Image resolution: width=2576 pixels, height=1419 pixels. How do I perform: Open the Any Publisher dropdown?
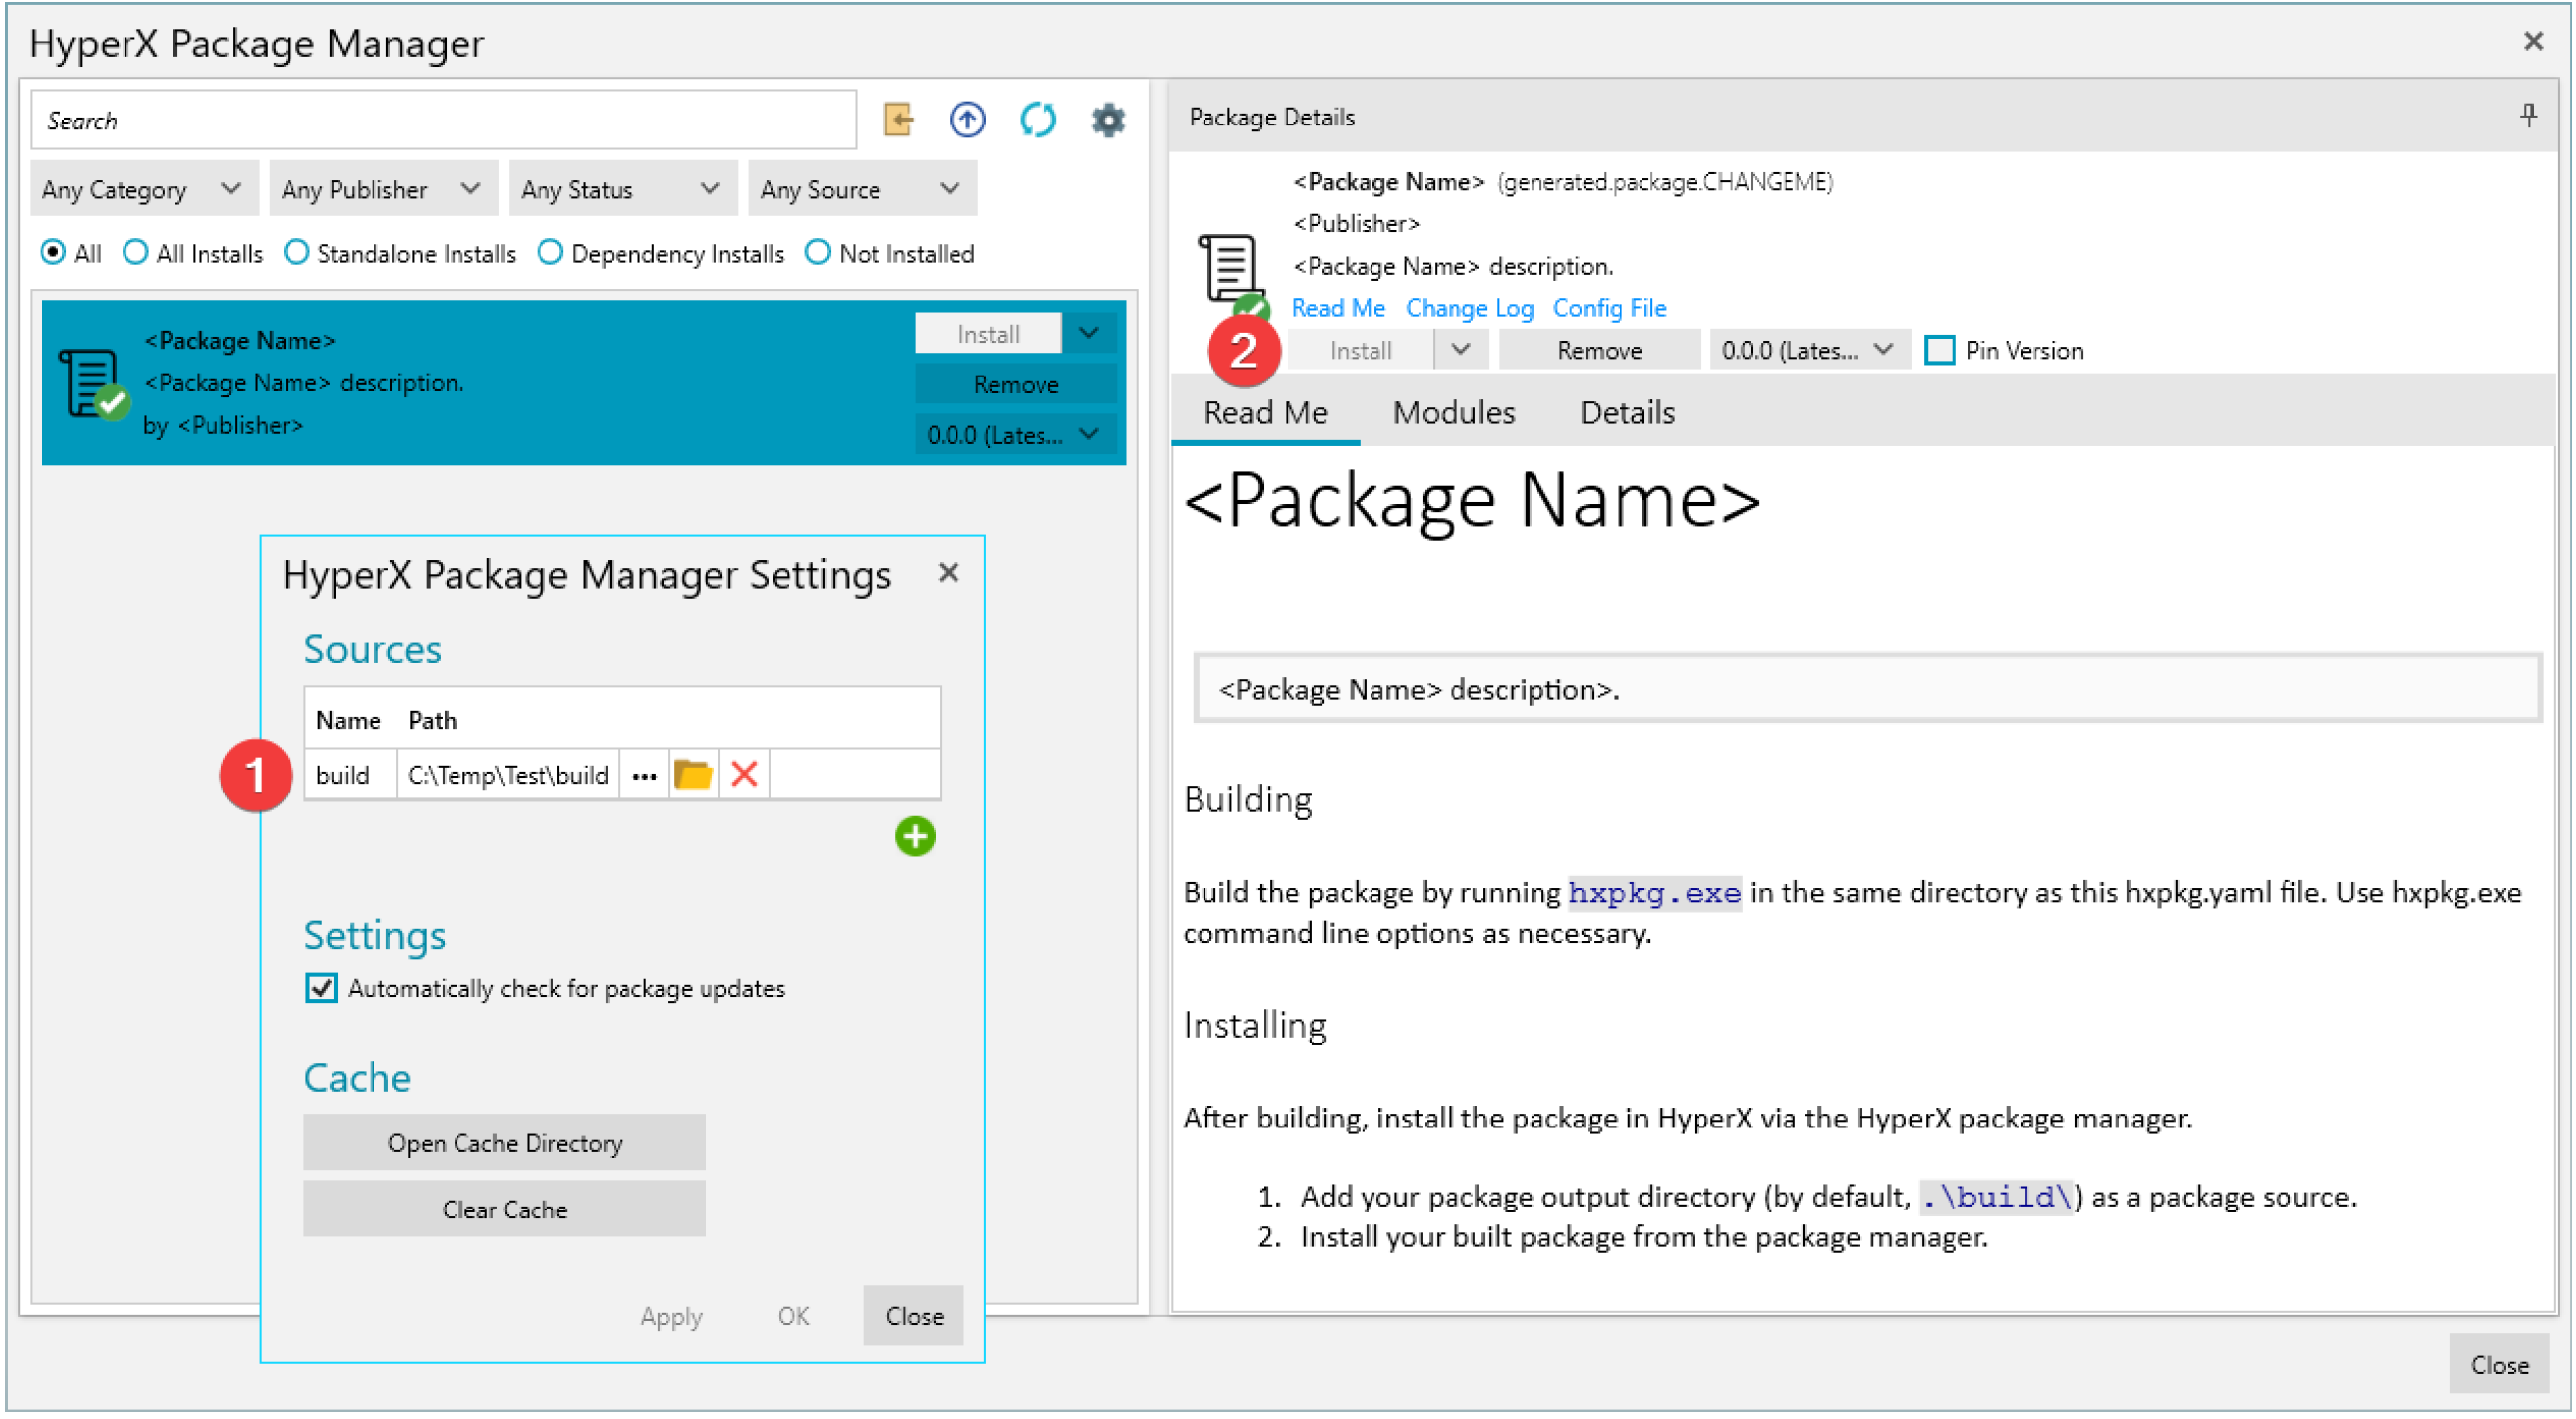pyautogui.click(x=383, y=189)
